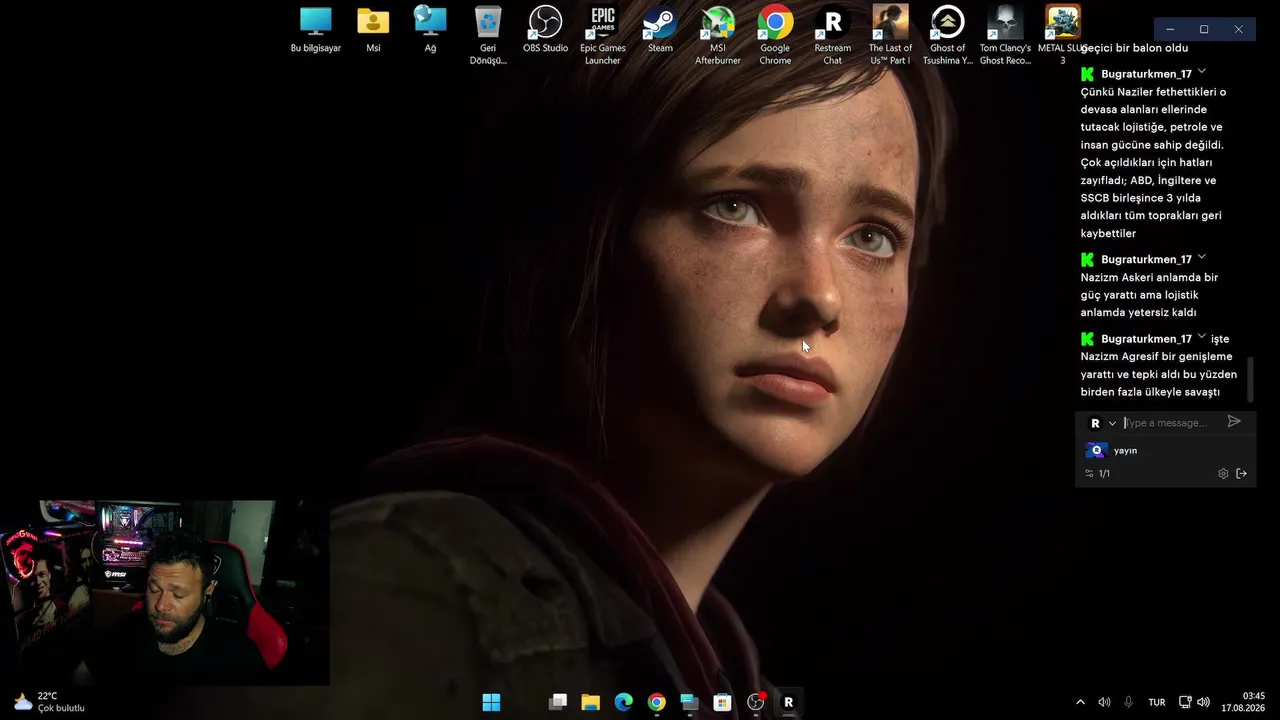Open network settings from system tray
The image size is (1280, 720).
[x=1185, y=702]
